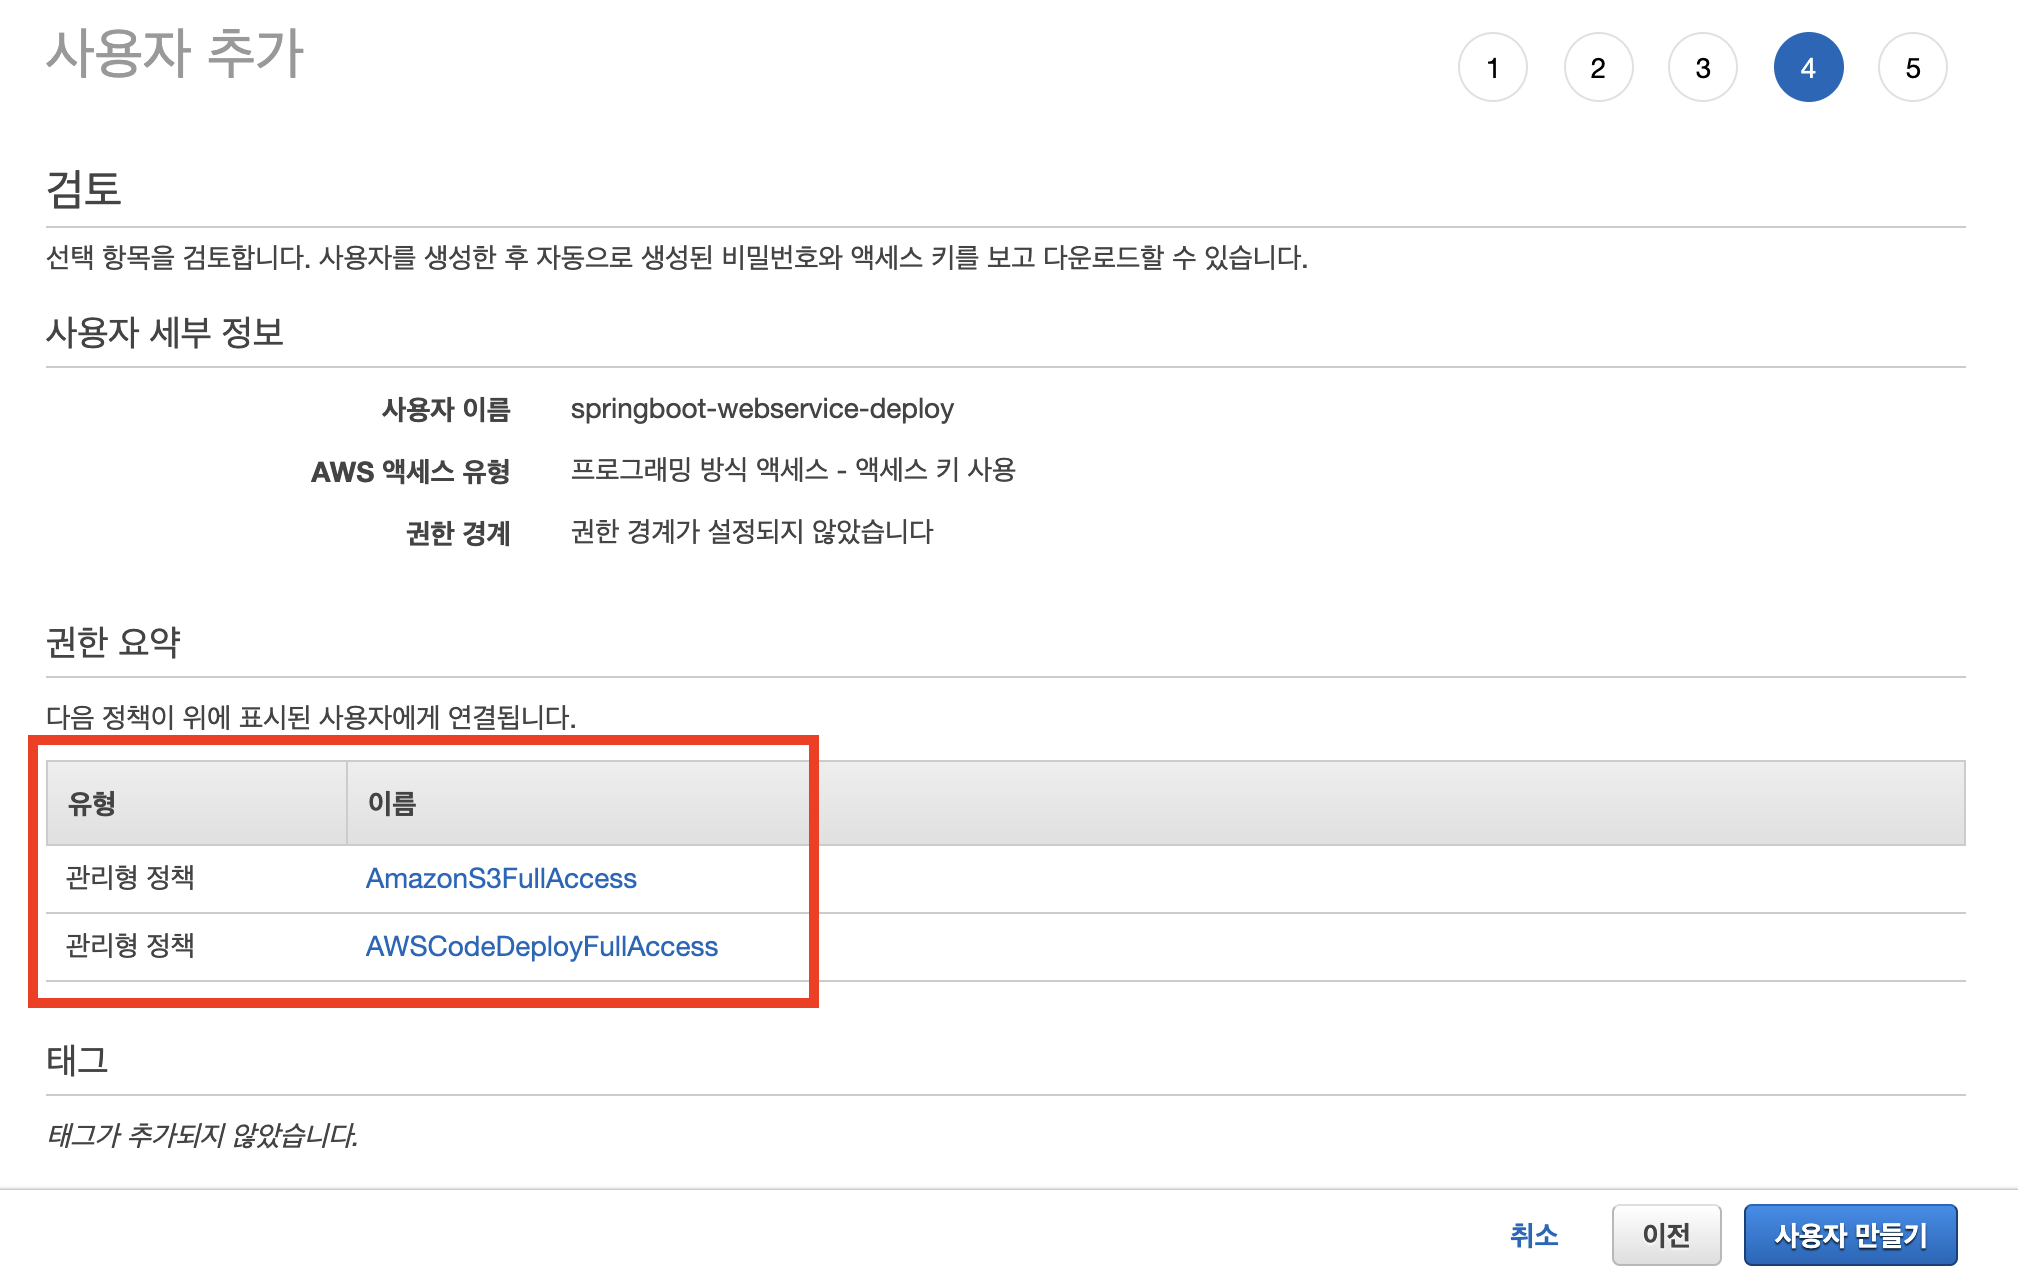Click the 사용자 세부 정보 heading
The image size is (2018, 1270).
coord(165,332)
